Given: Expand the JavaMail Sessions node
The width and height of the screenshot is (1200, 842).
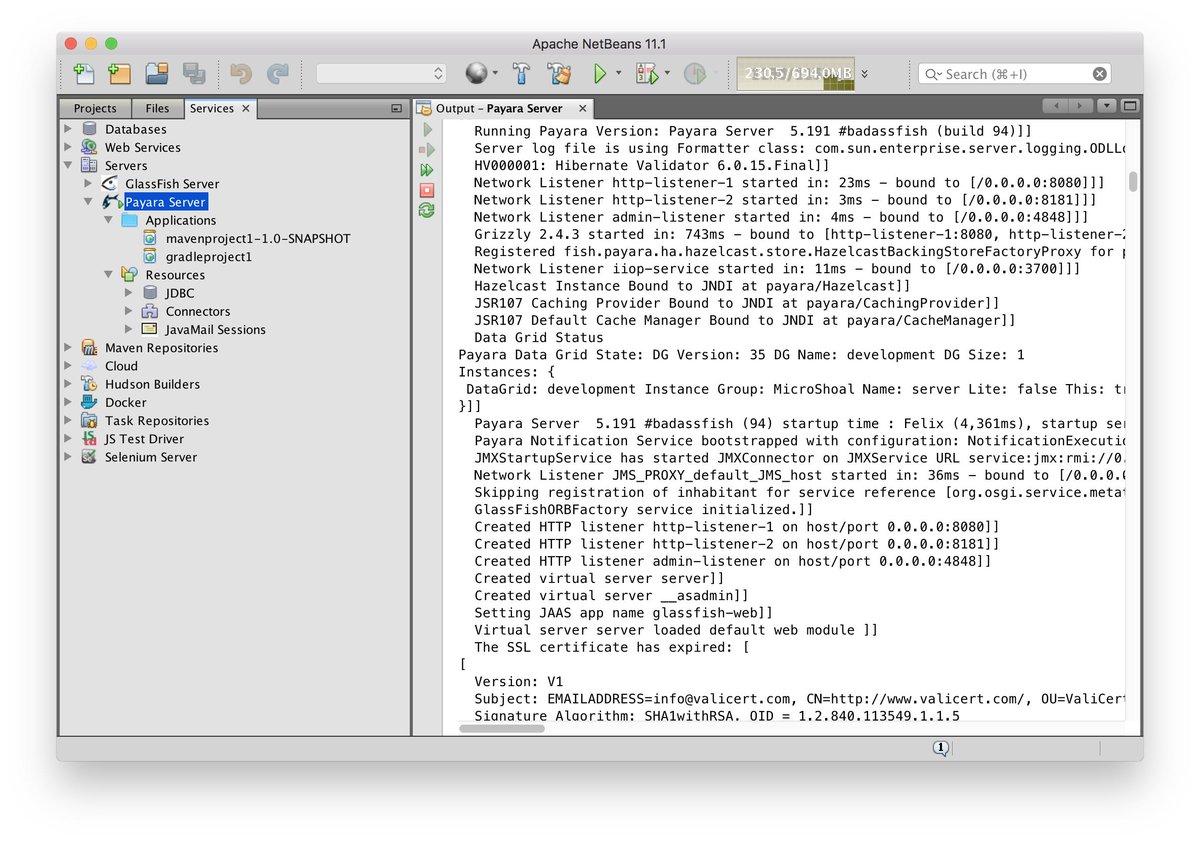Looking at the screenshot, I should (x=128, y=329).
